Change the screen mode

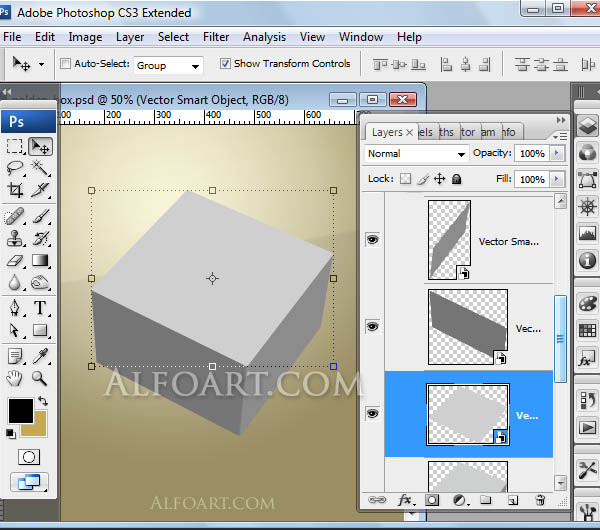tap(29, 482)
